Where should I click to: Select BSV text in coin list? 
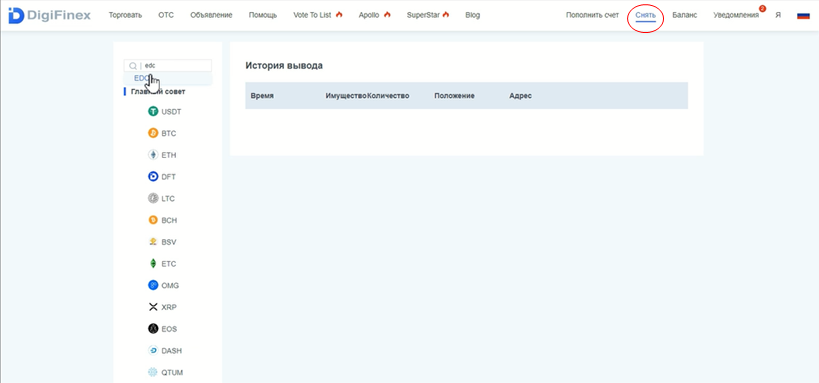coord(169,242)
